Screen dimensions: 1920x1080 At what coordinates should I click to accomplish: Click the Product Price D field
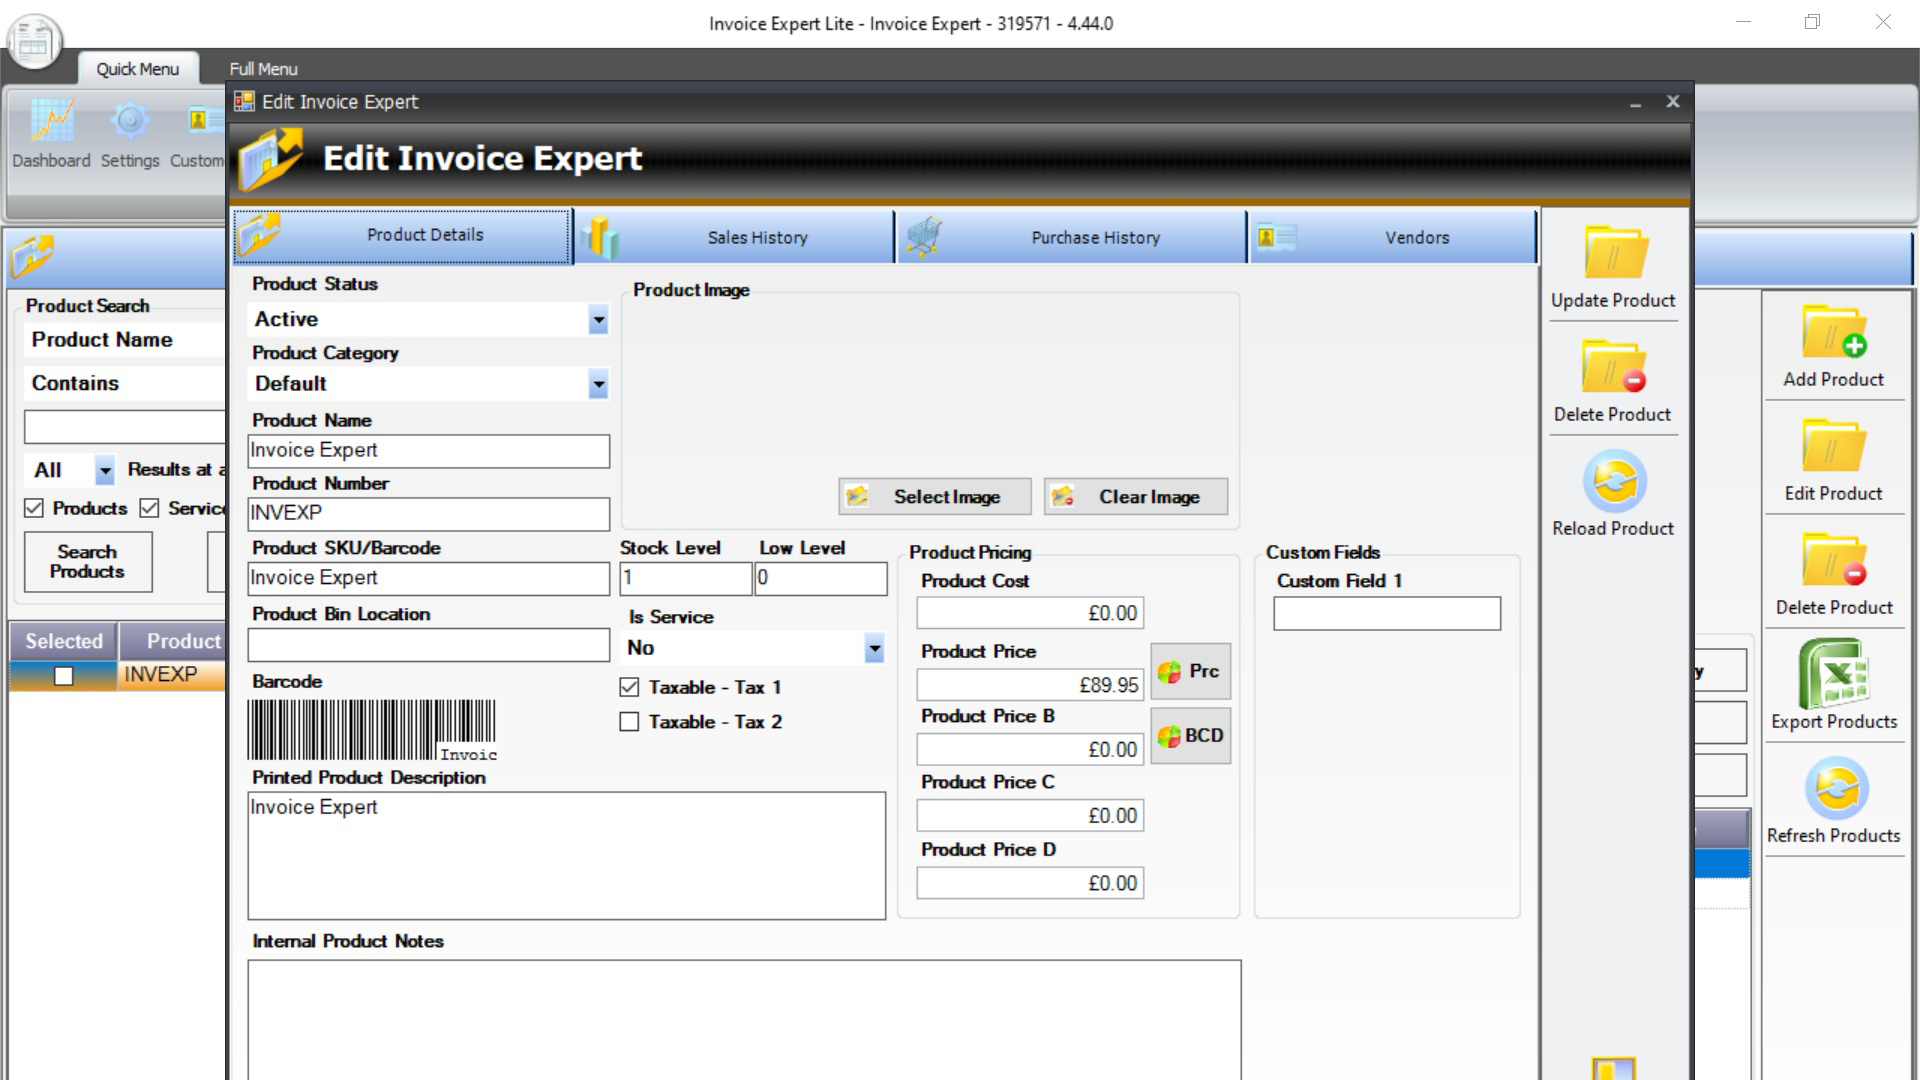click(1030, 883)
